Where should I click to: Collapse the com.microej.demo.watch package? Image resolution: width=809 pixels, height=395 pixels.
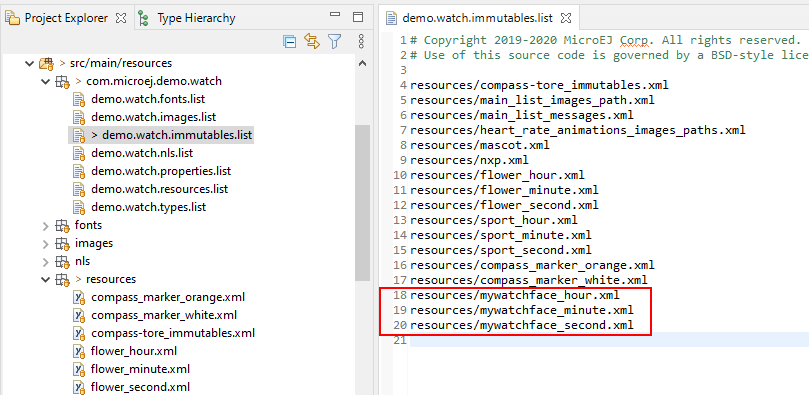click(x=45, y=81)
